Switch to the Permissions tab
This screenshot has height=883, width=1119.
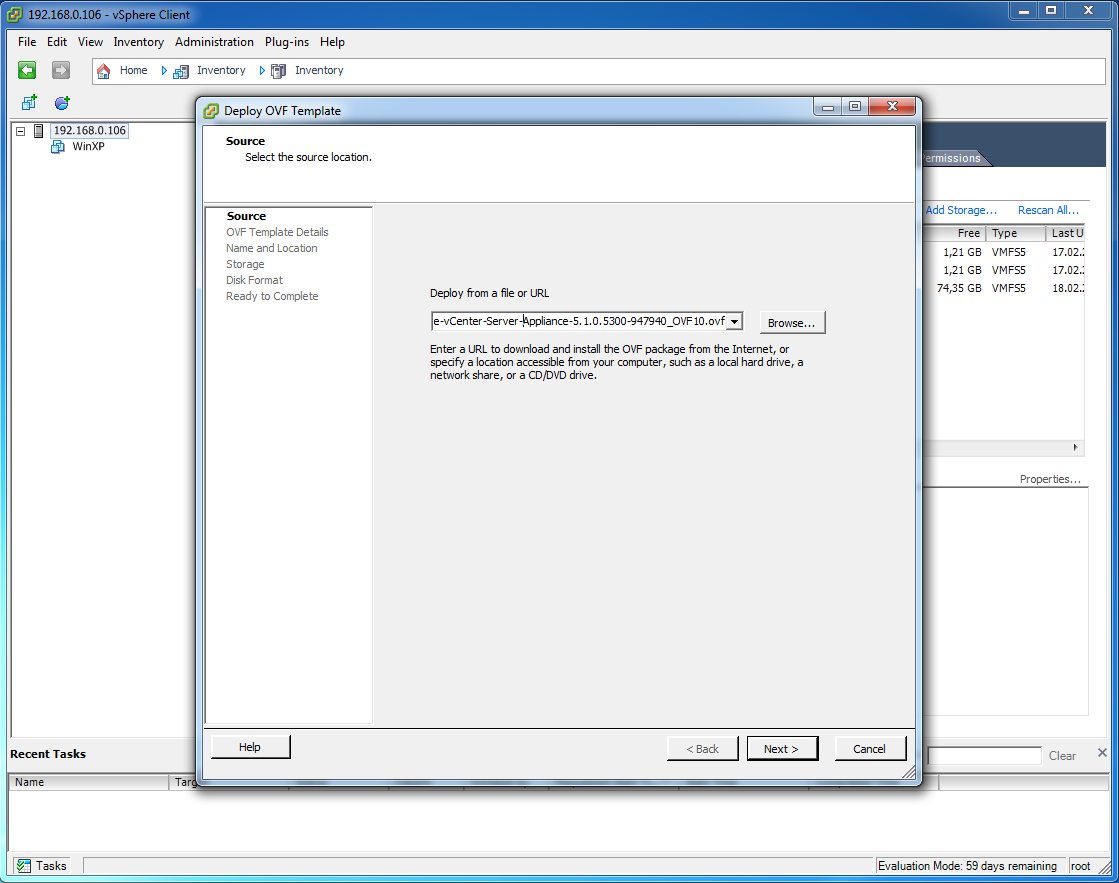[951, 158]
